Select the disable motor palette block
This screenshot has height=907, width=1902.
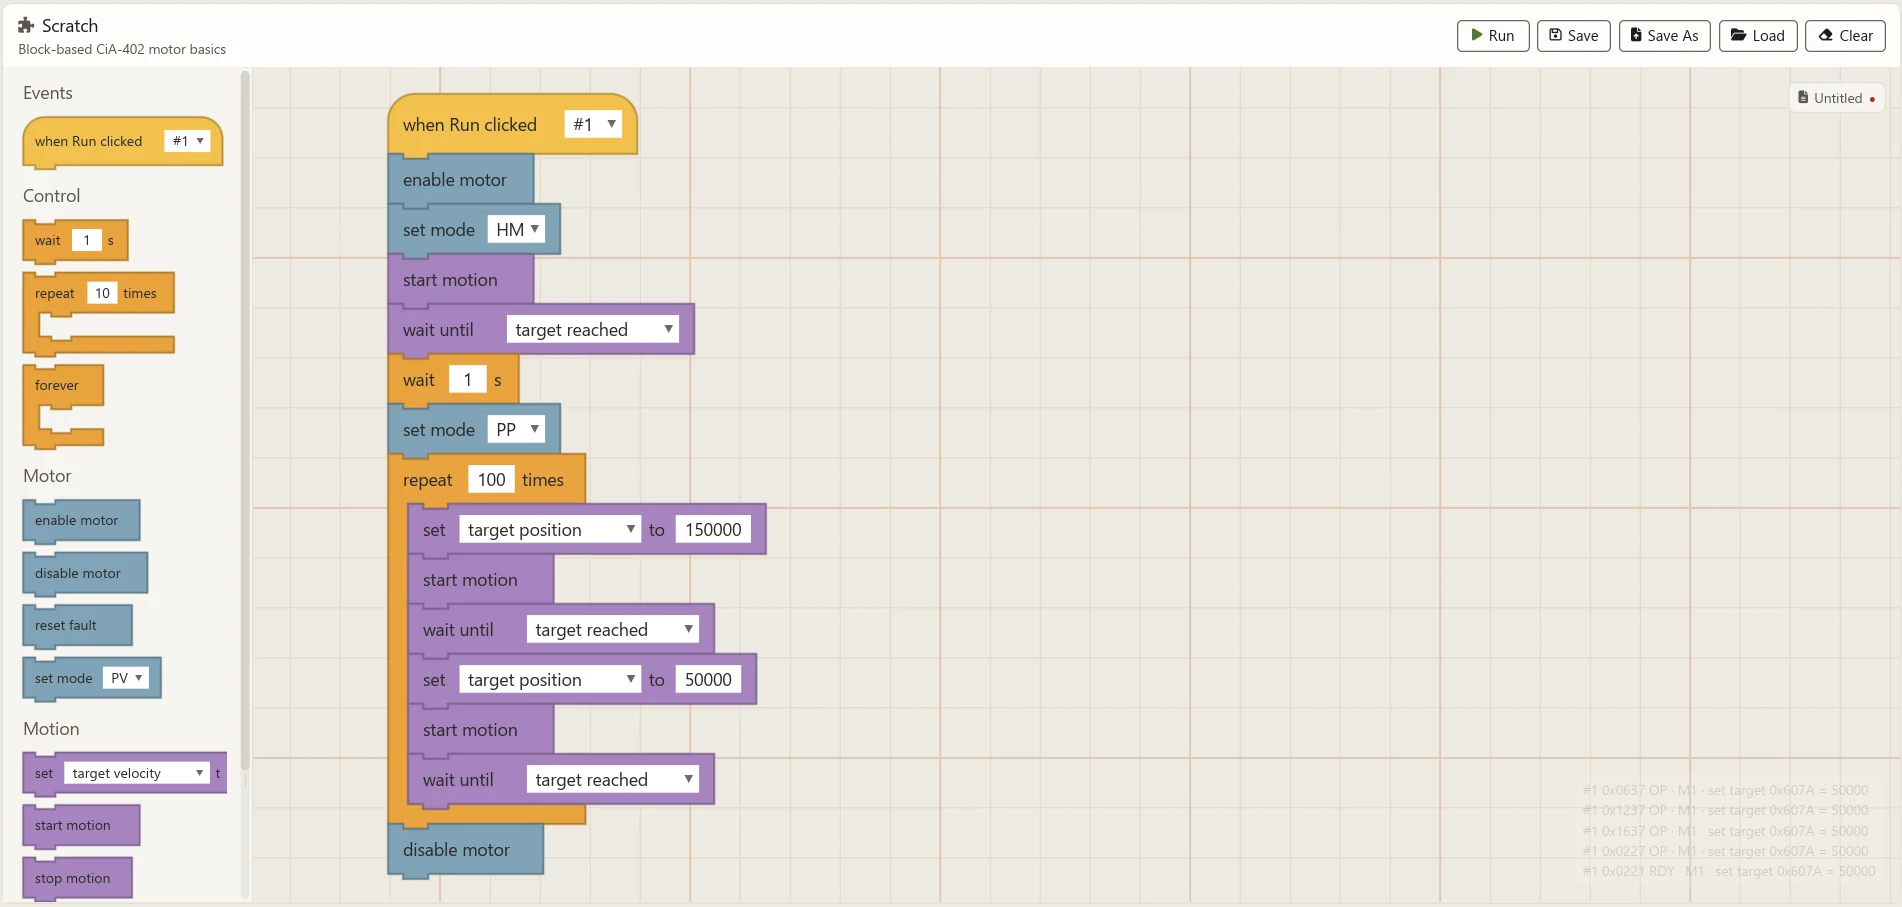click(85, 573)
